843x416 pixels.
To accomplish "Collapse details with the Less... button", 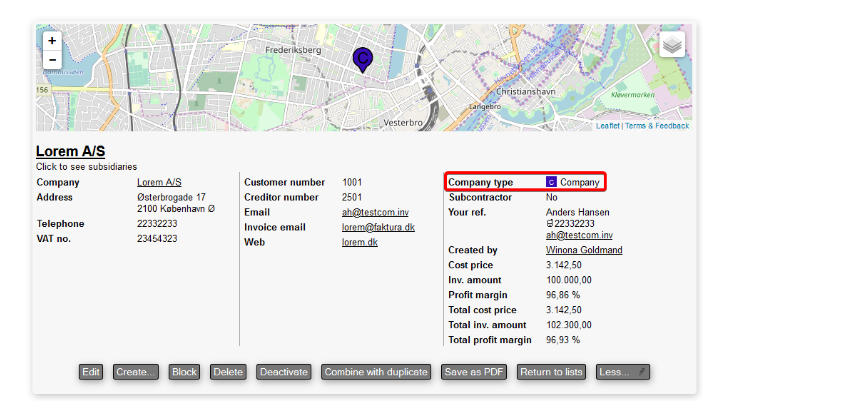I will tap(623, 372).
